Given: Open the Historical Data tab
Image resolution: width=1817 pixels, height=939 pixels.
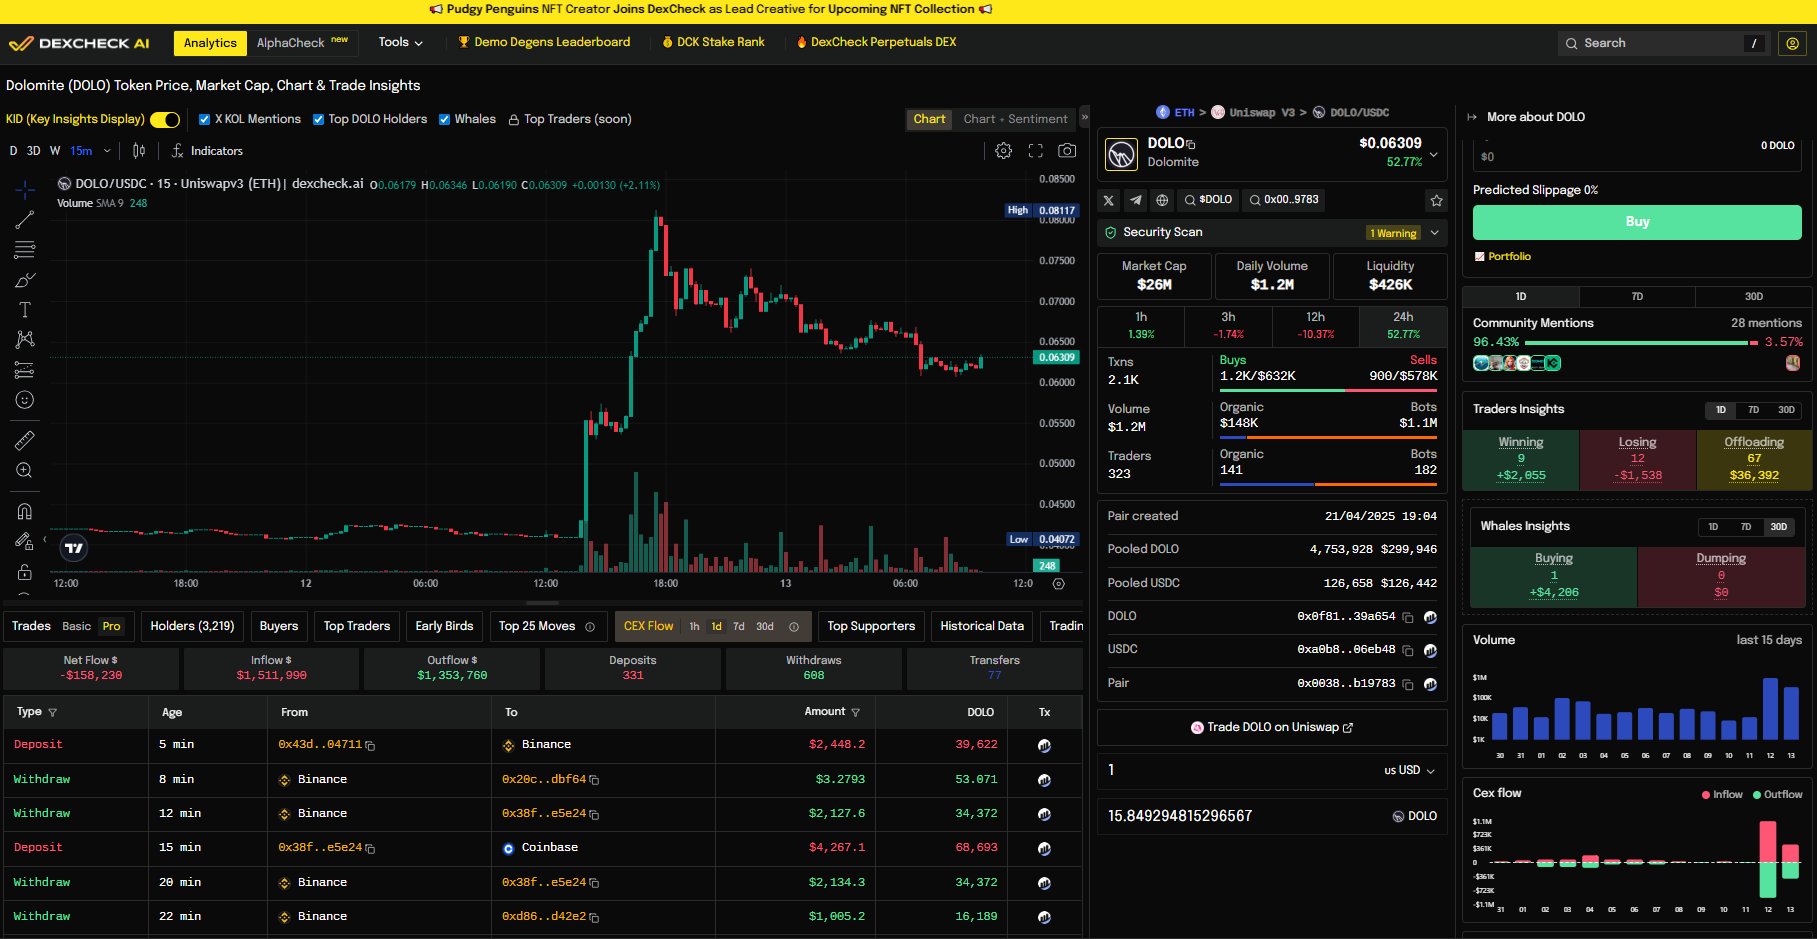Looking at the screenshot, I should (x=981, y=626).
